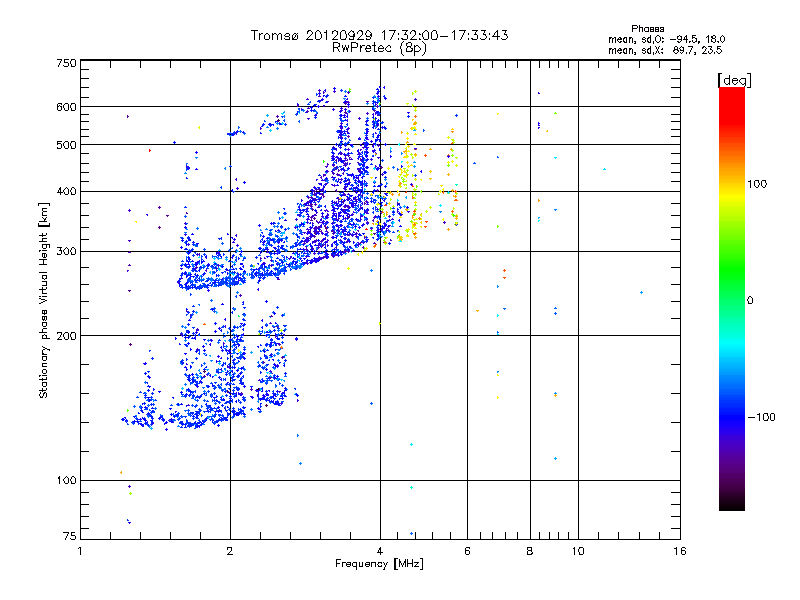This screenshot has height=600, width=800.
Task: Click the x-axis label '8'
Action: [x=530, y=551]
